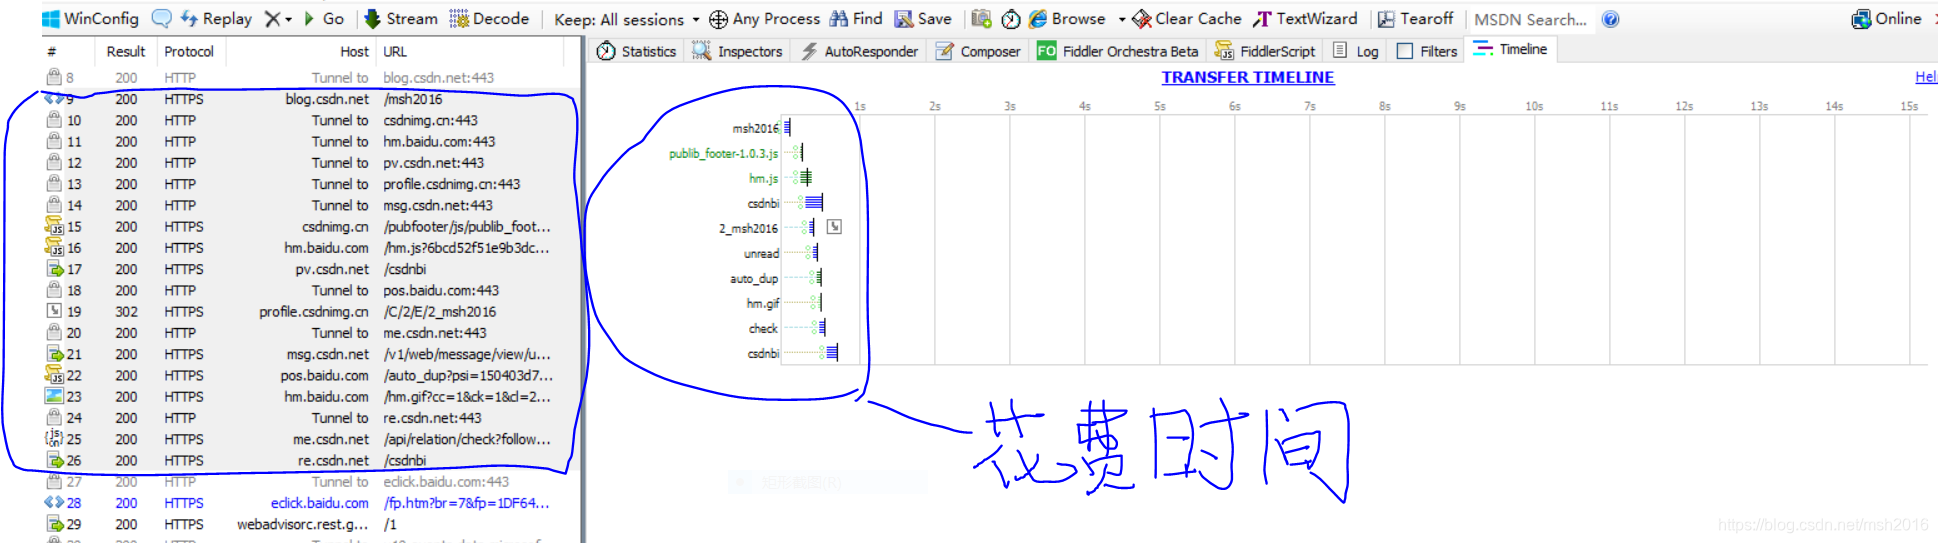Click the camera screenshot icon
Viewport: 1938px width, 543px height.
tap(981, 19)
